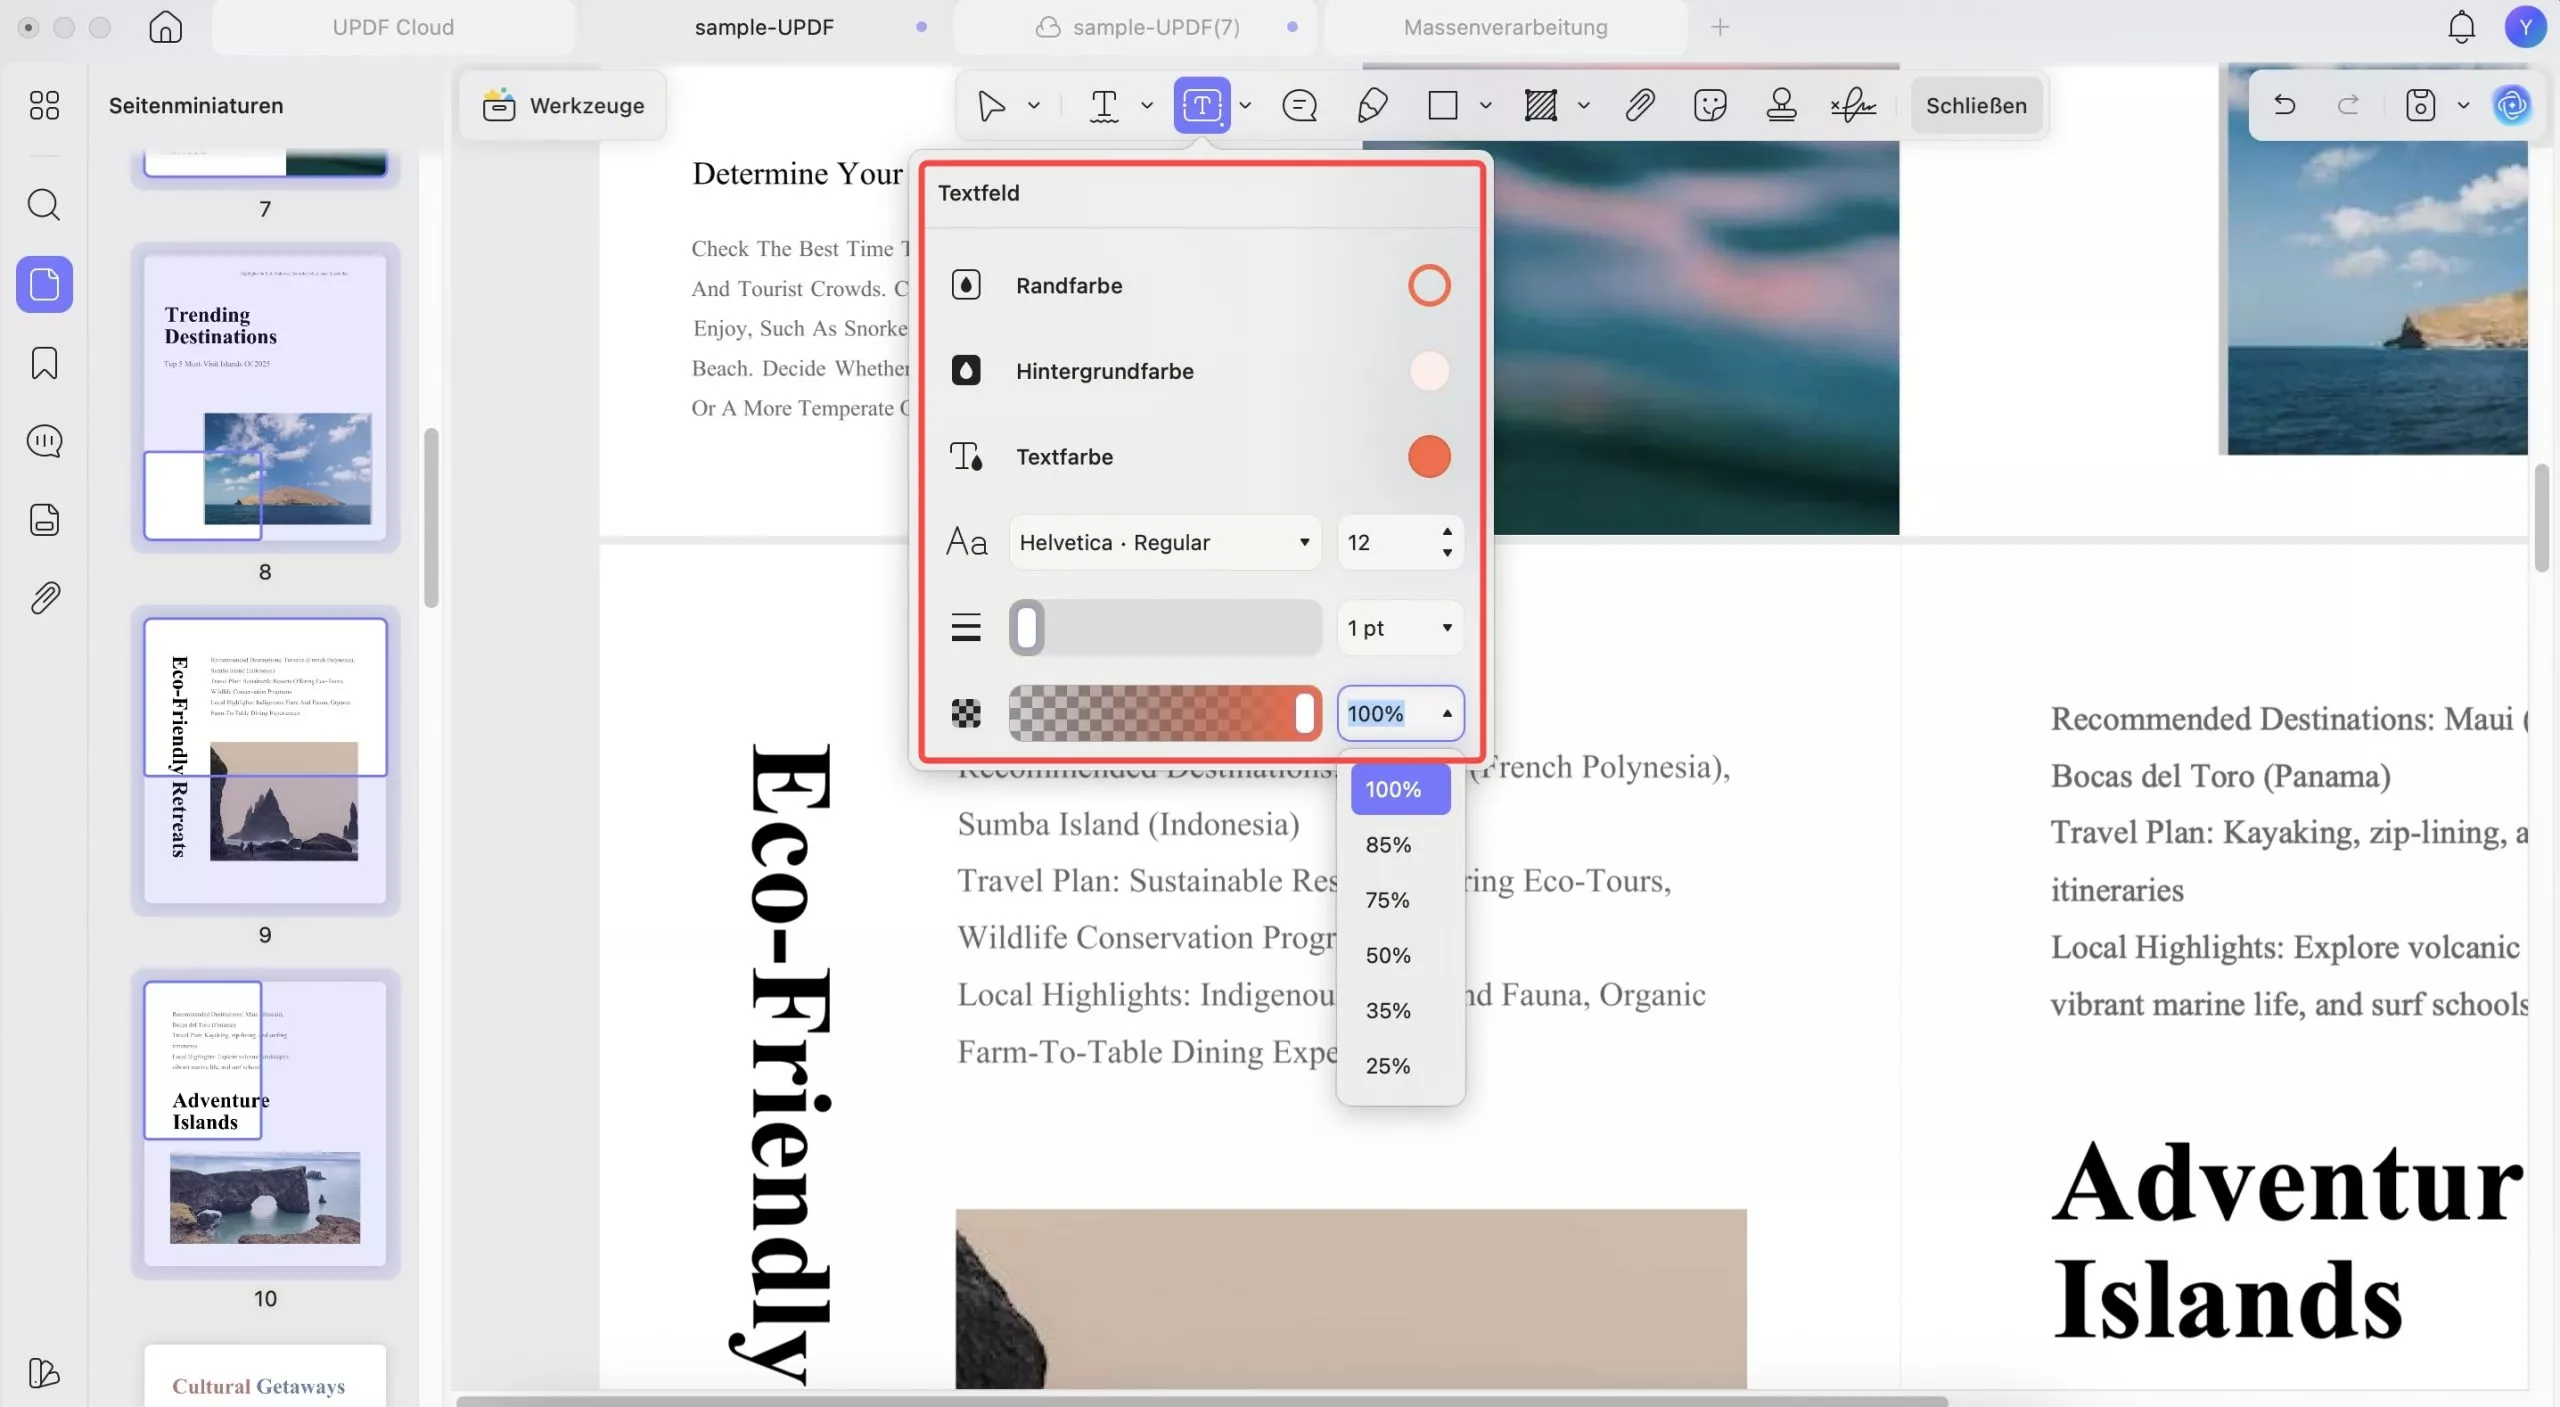This screenshot has height=1407, width=2560.
Task: Open the bookmarks panel icon
Action: pos(44,362)
